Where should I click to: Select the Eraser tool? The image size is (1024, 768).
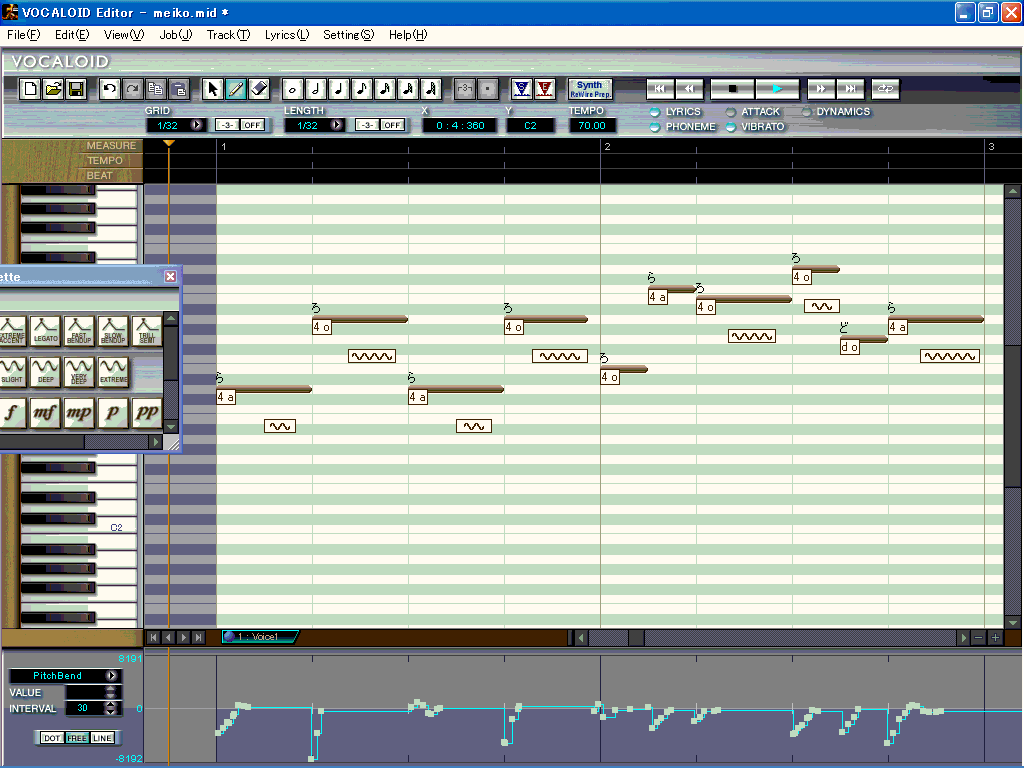258,89
